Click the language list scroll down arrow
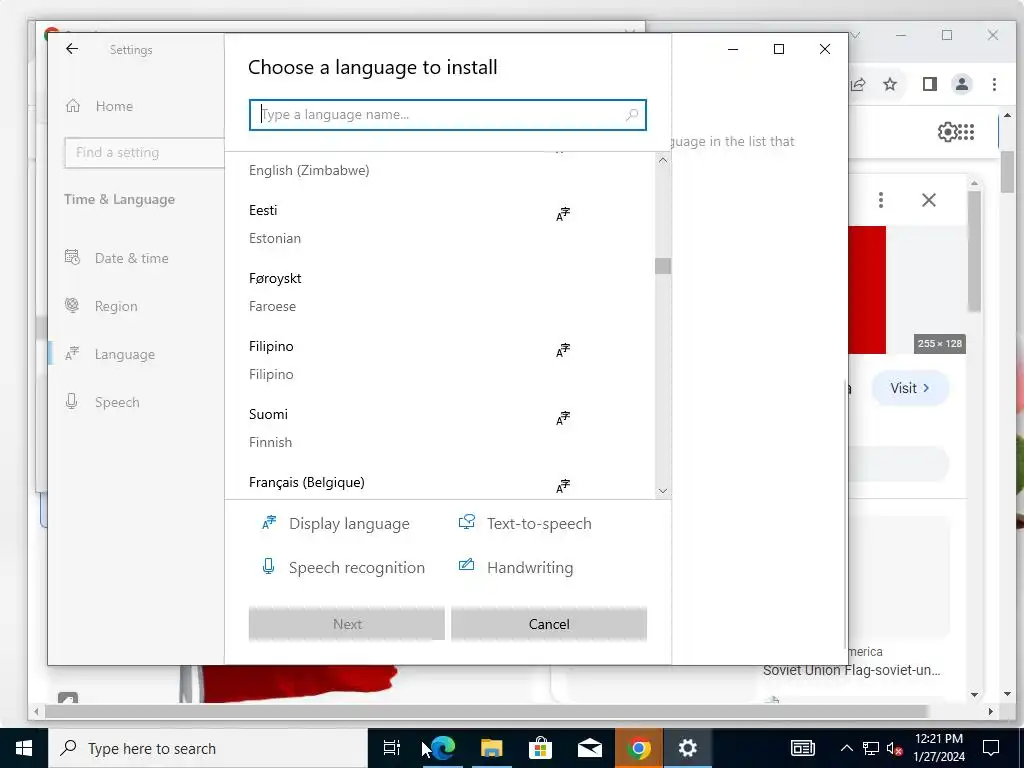1024x768 pixels. click(663, 491)
